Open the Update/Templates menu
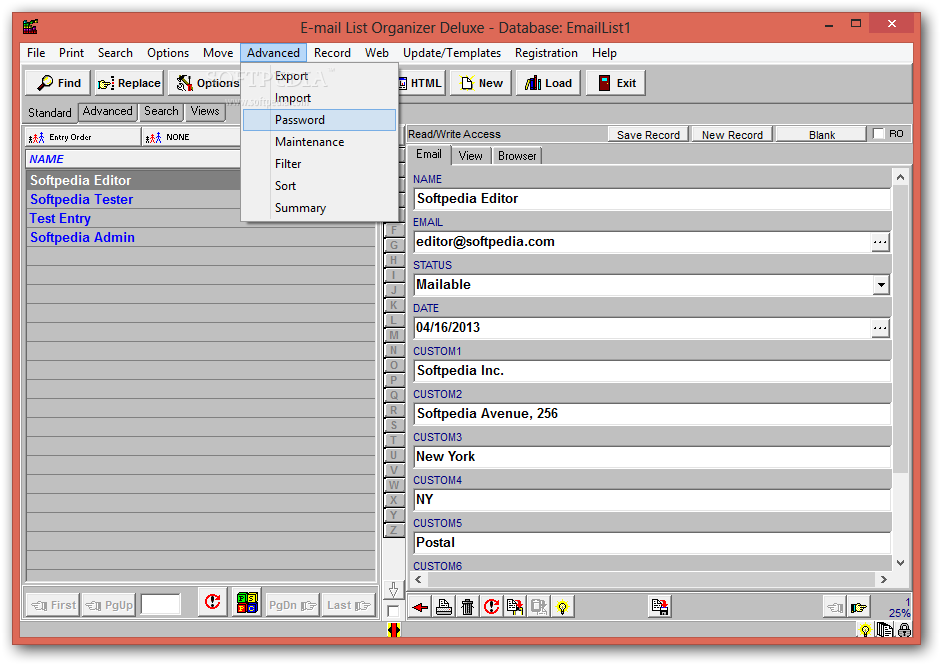Image resolution: width=941 pixels, height=665 pixels. (452, 53)
